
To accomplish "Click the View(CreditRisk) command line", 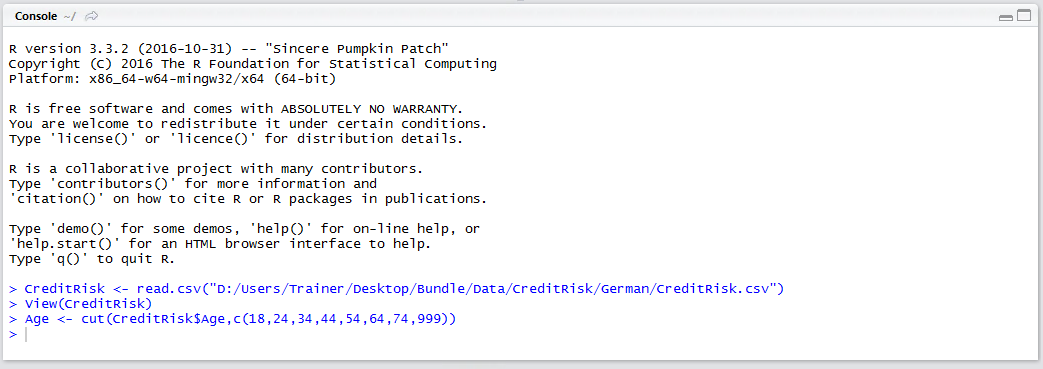I will (x=80, y=304).
